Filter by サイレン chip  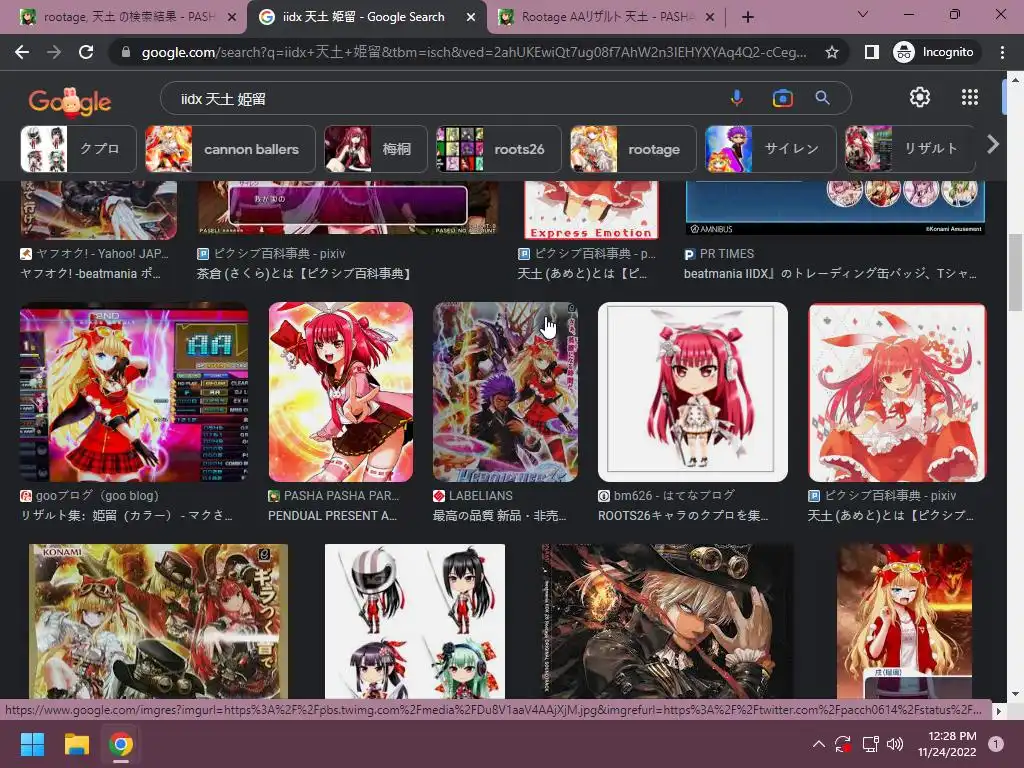771,149
